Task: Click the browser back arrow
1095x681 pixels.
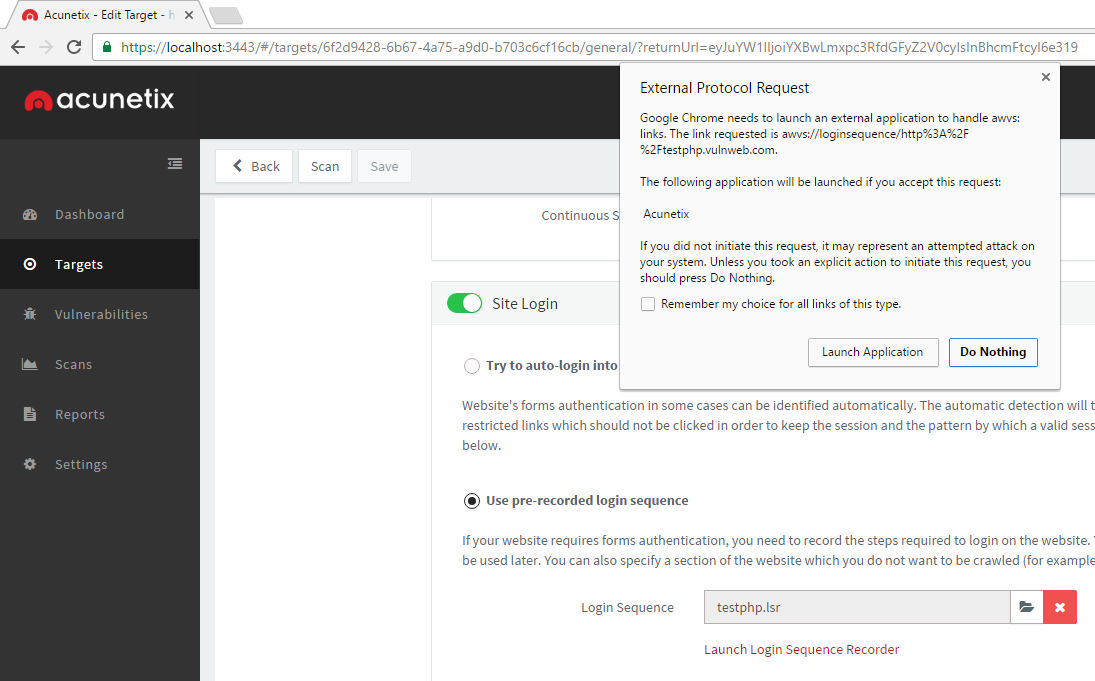Action: pyautogui.click(x=18, y=47)
